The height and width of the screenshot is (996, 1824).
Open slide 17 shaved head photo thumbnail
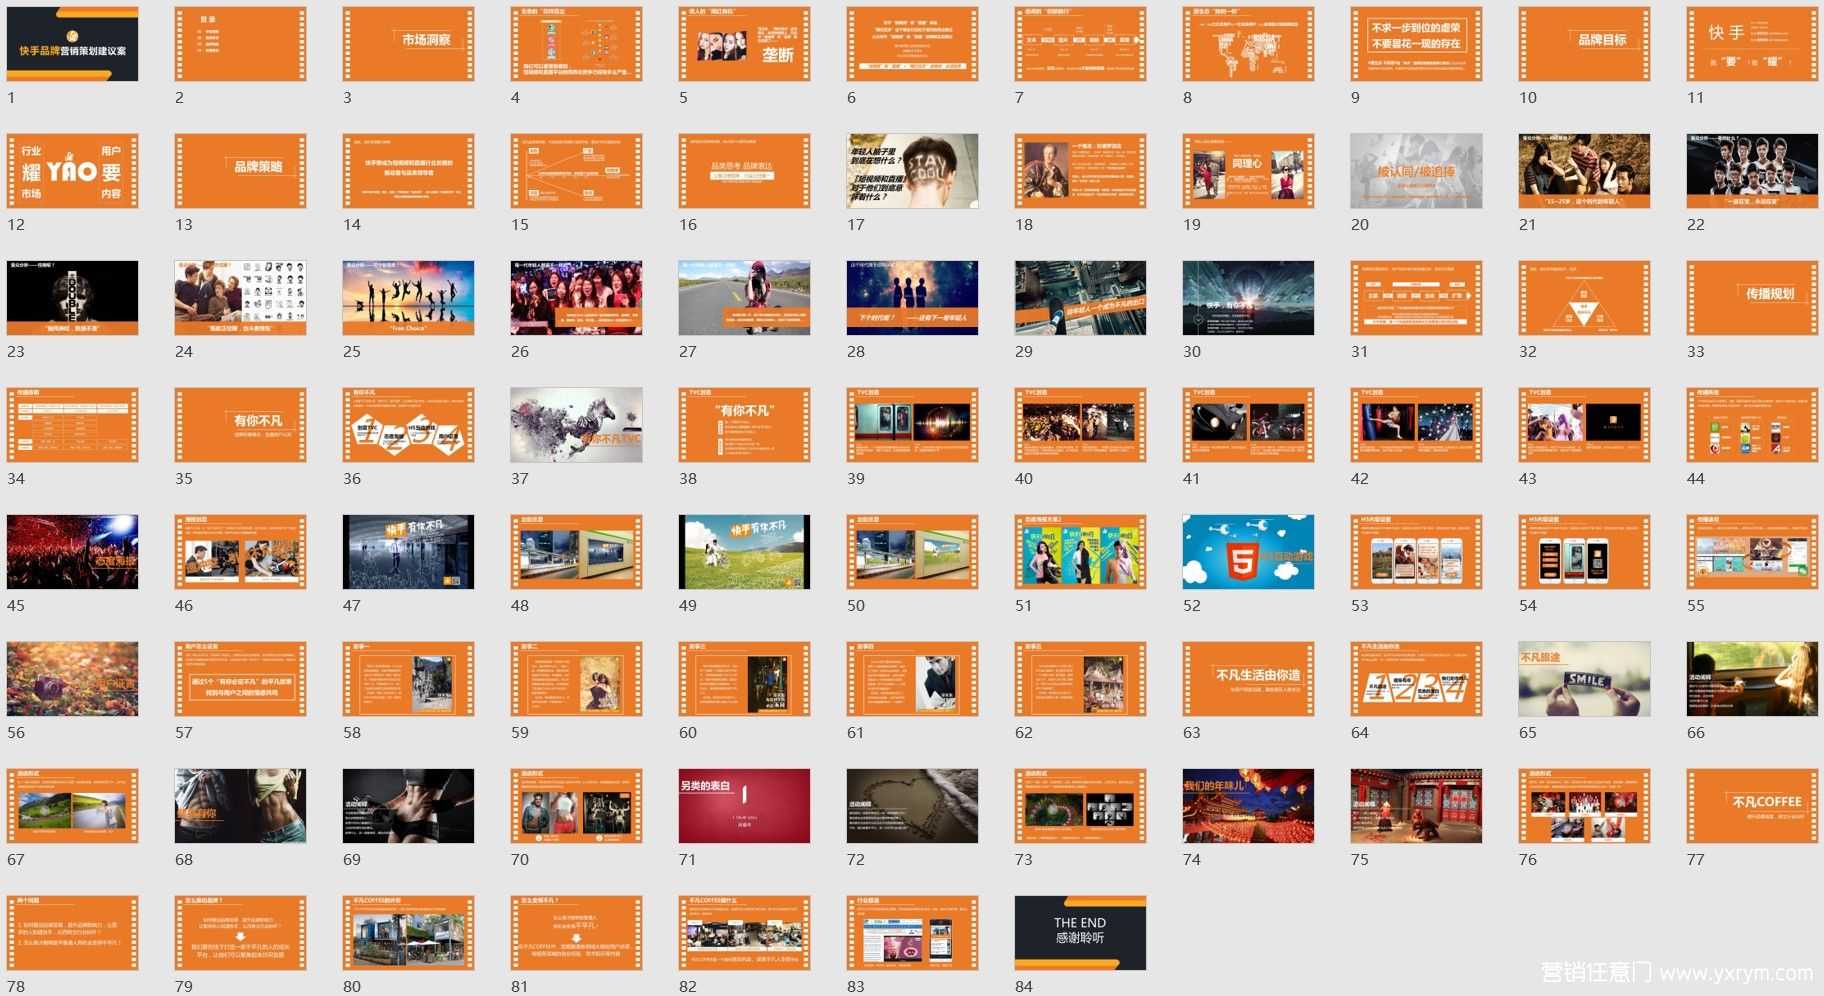coord(912,171)
